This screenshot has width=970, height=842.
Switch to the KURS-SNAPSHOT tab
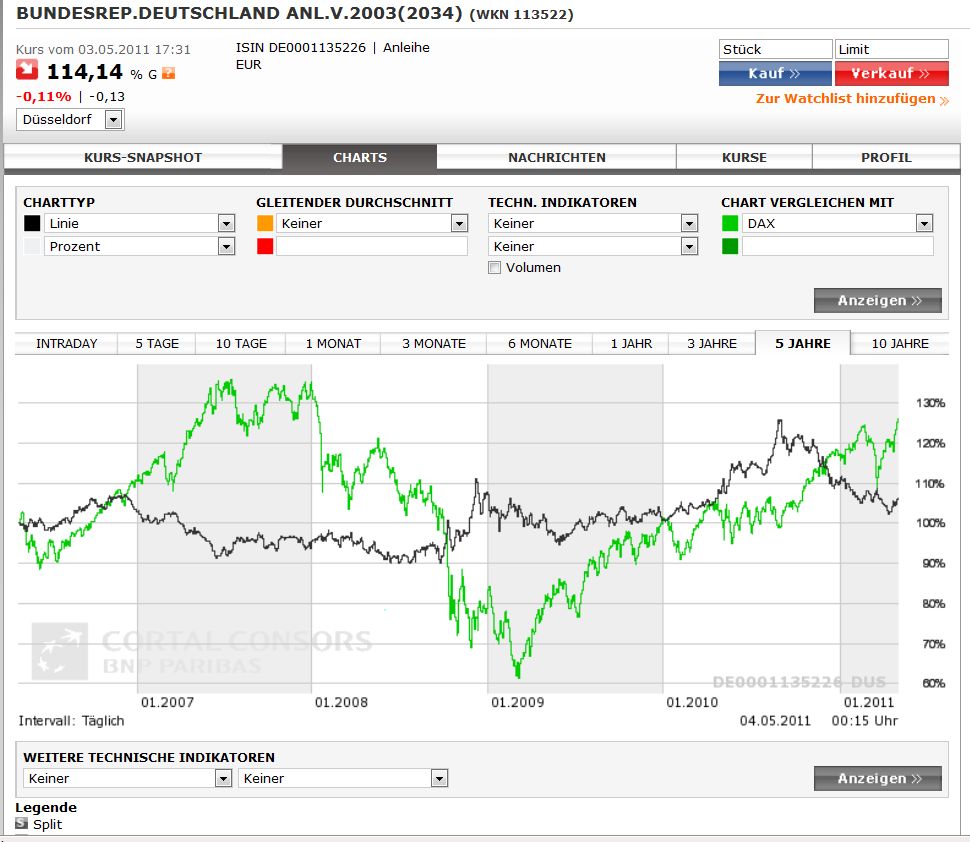tap(143, 157)
